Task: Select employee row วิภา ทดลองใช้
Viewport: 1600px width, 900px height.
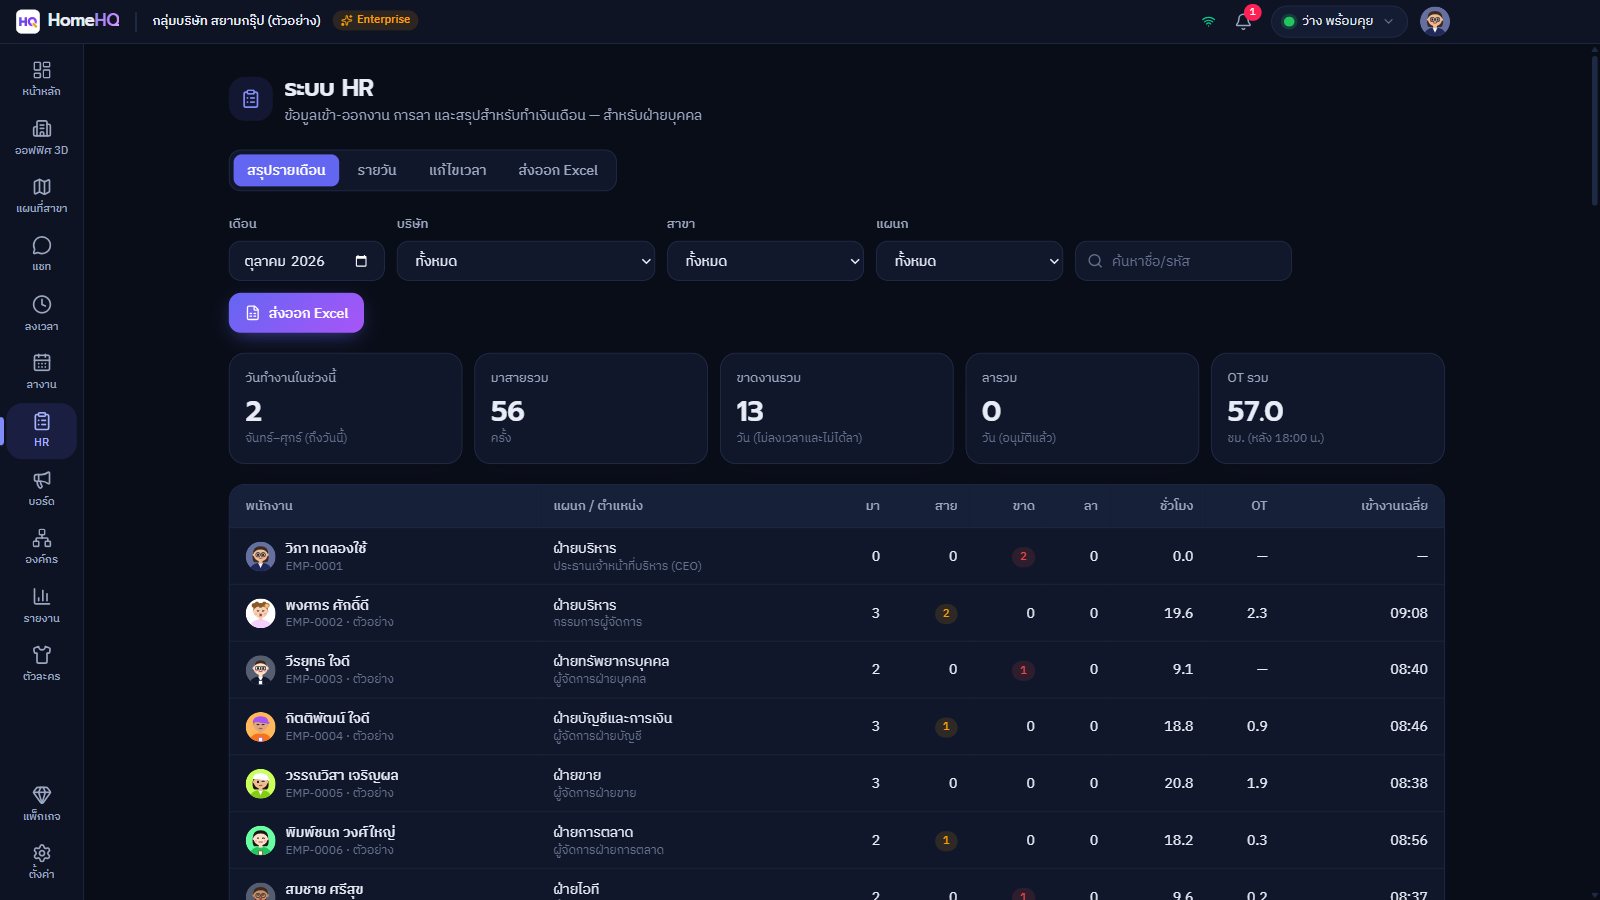Action: point(836,556)
